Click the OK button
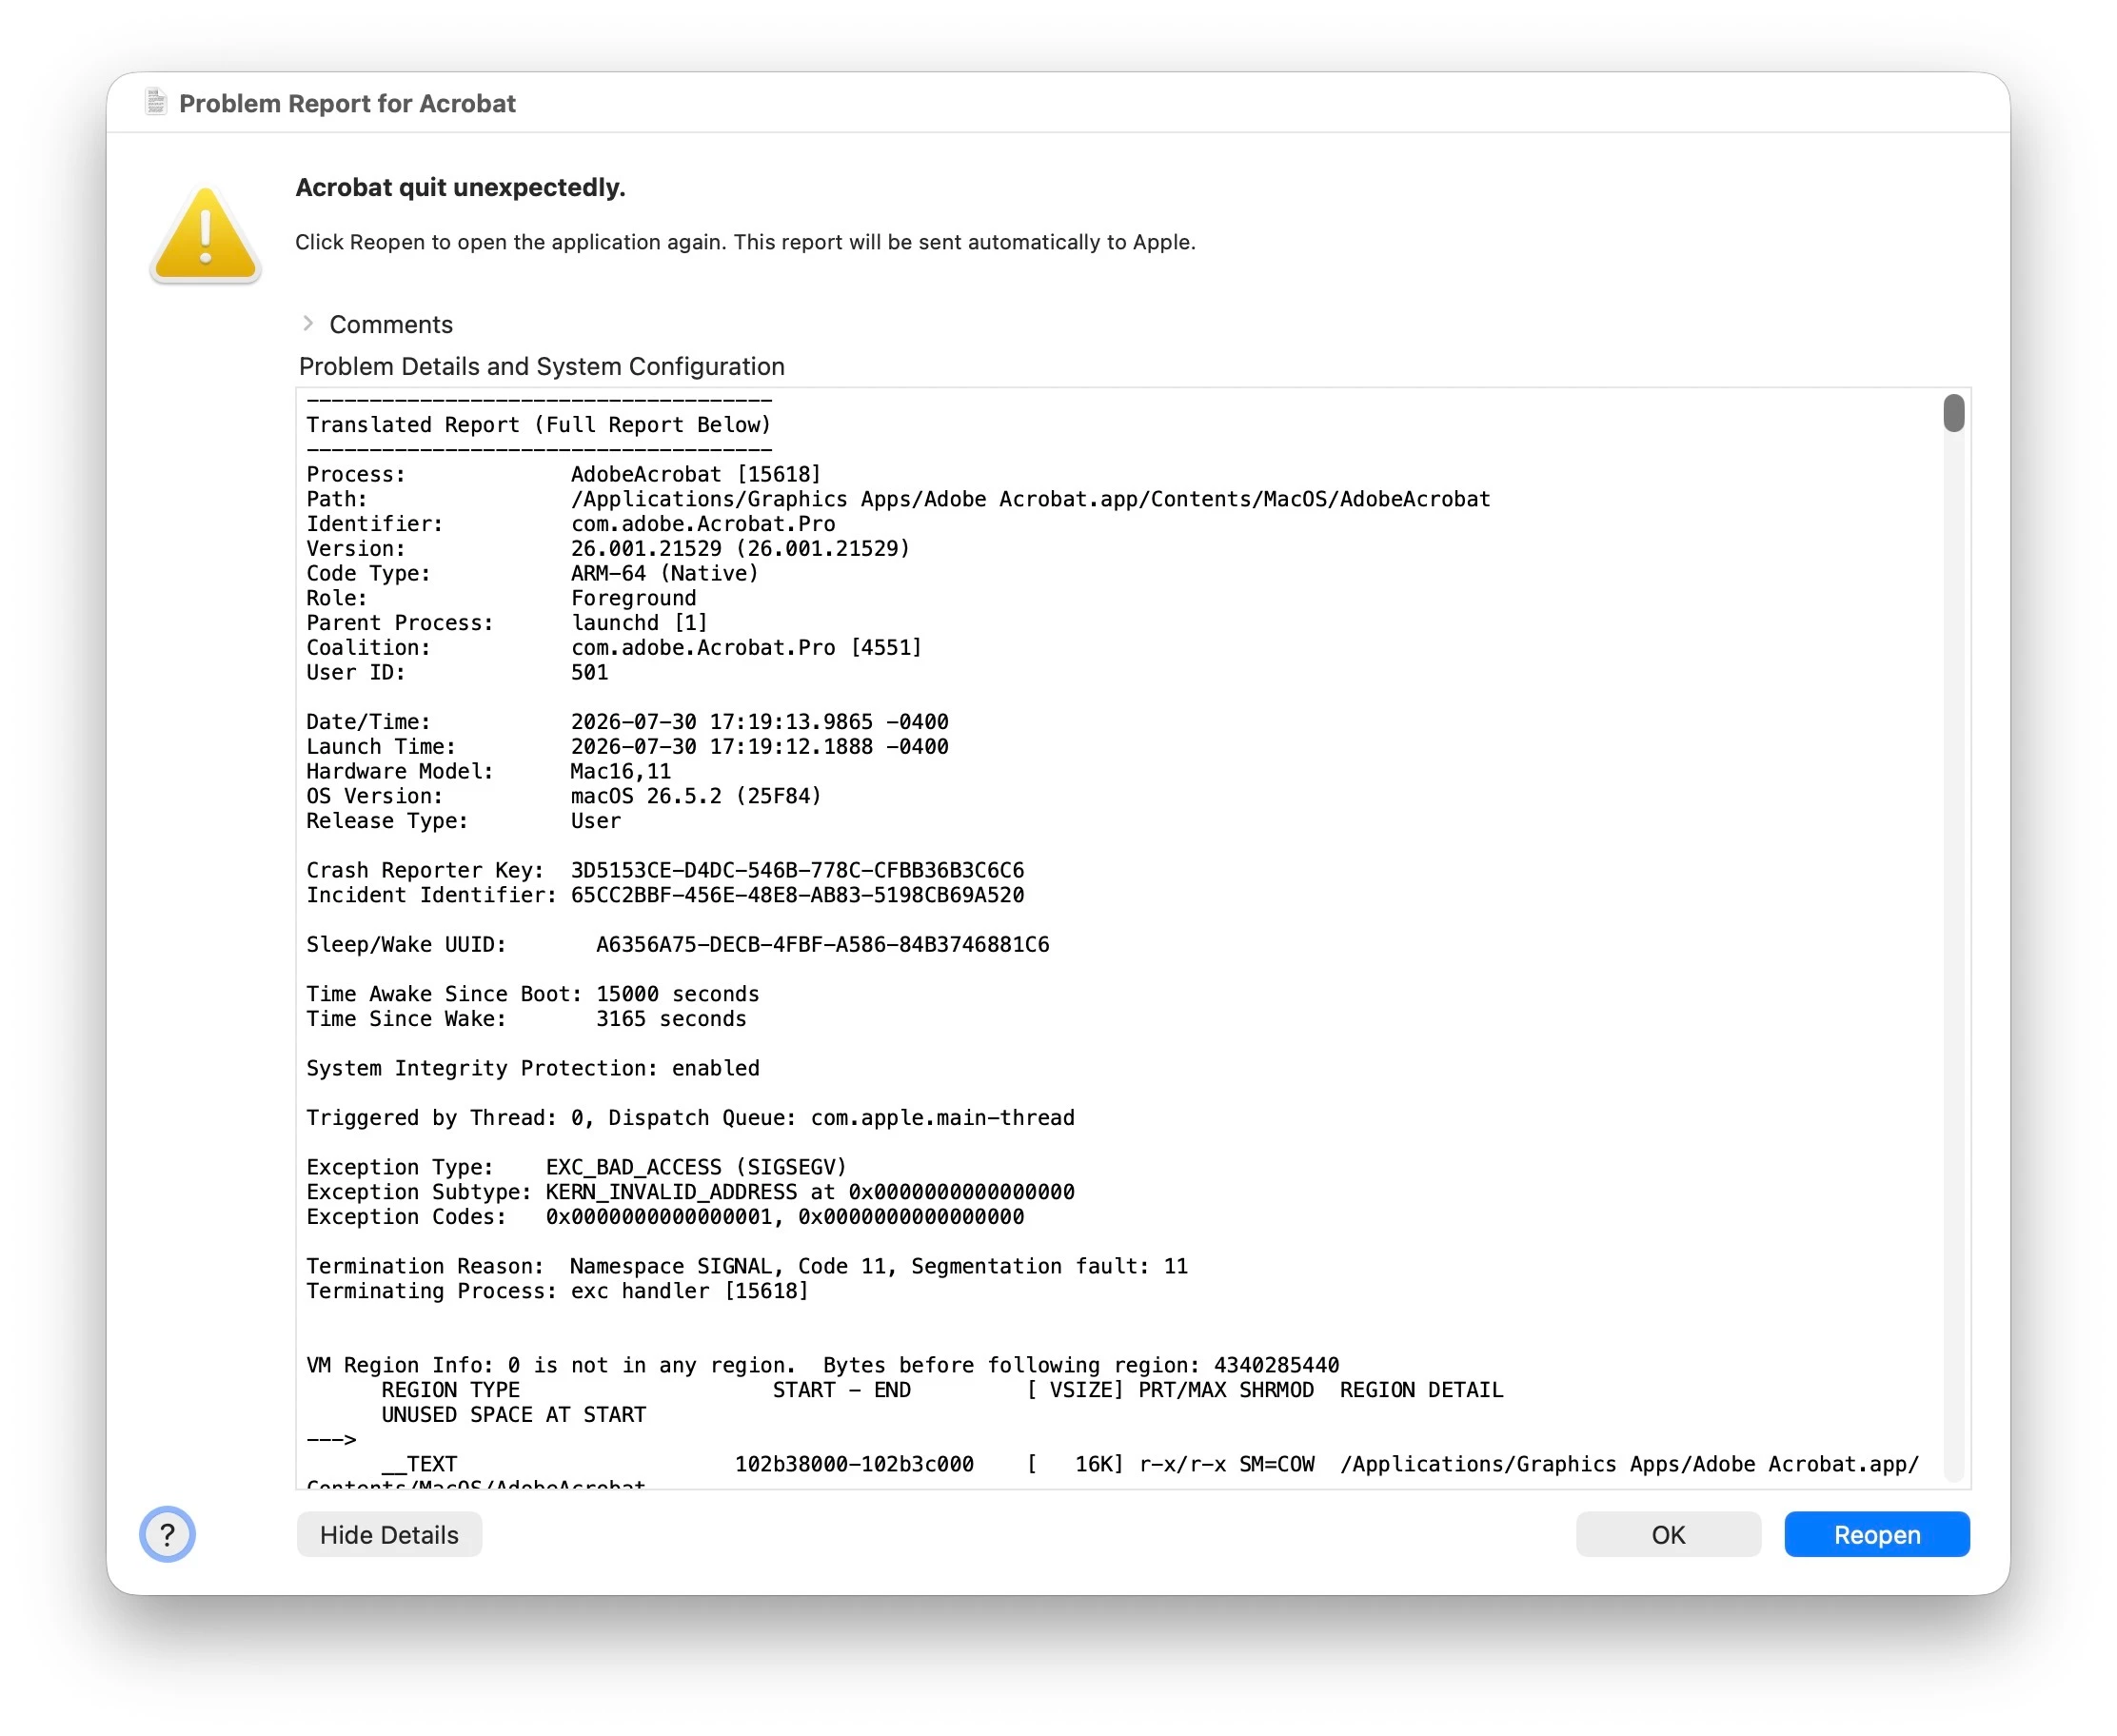 (1668, 1535)
